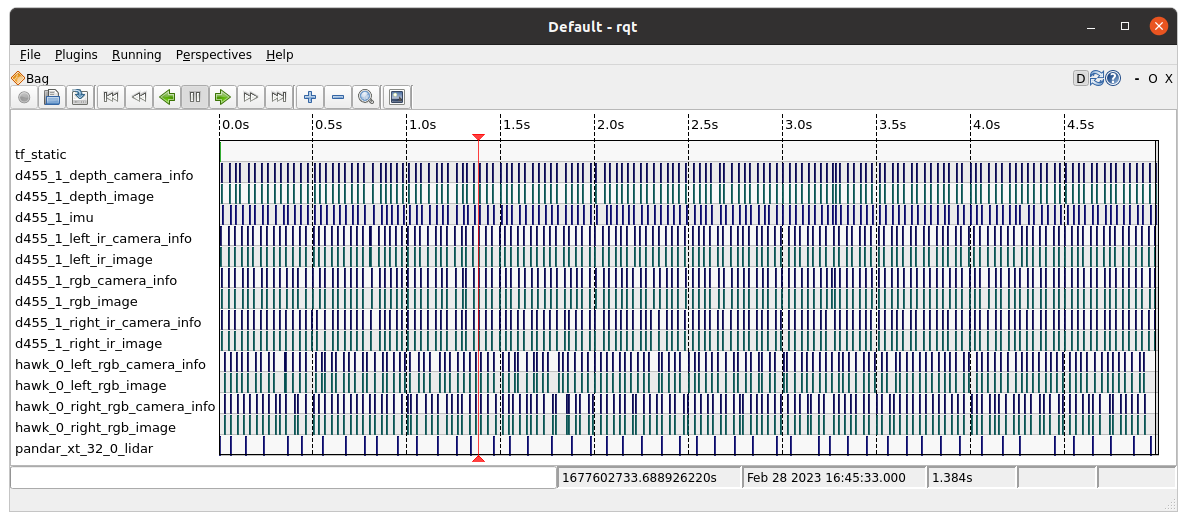Click the reload plugin refresh icon

coord(1097,78)
